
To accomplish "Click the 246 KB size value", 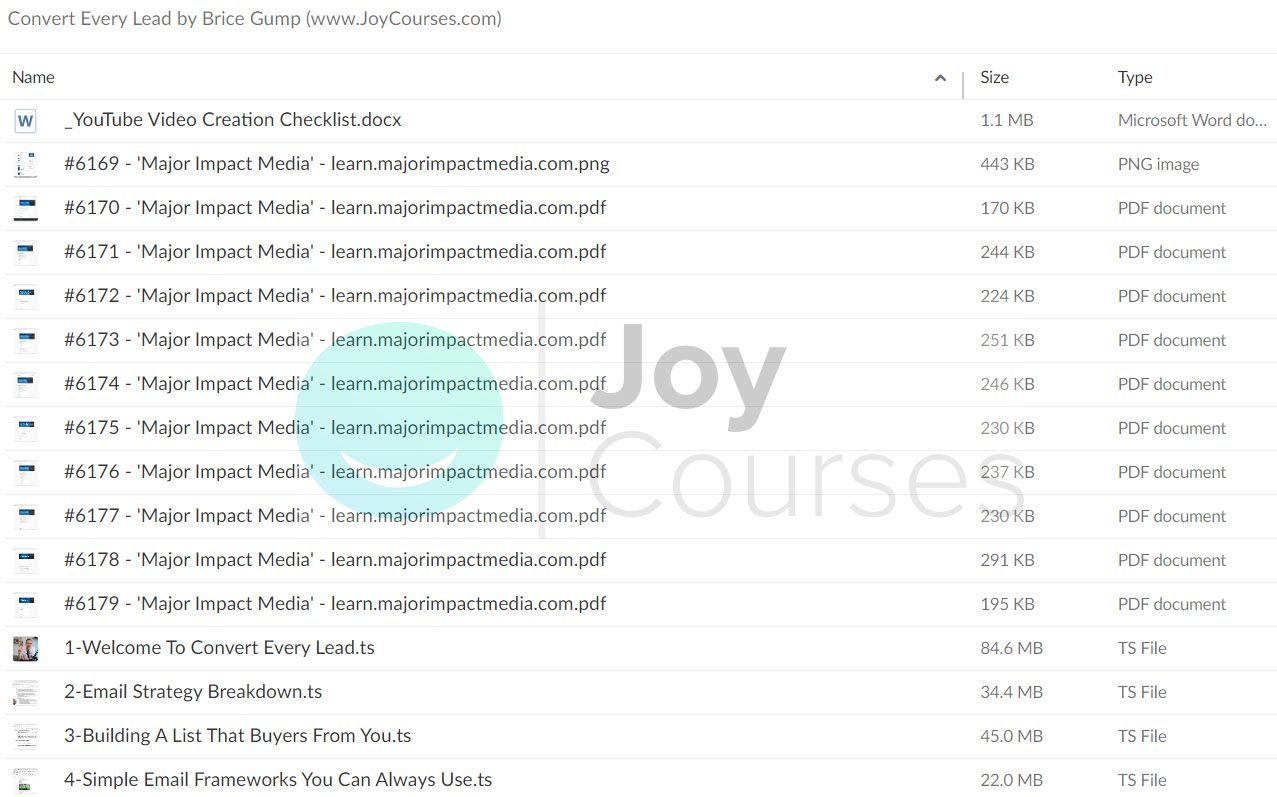I will tap(1008, 384).
